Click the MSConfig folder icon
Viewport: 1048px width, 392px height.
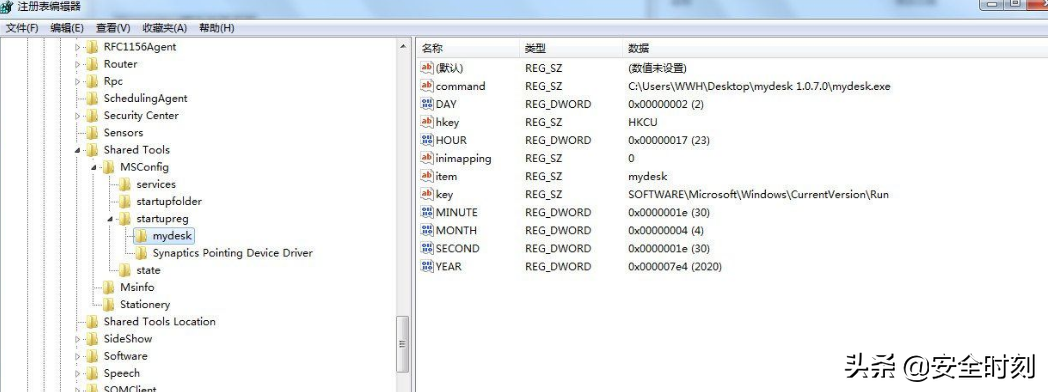(x=108, y=168)
